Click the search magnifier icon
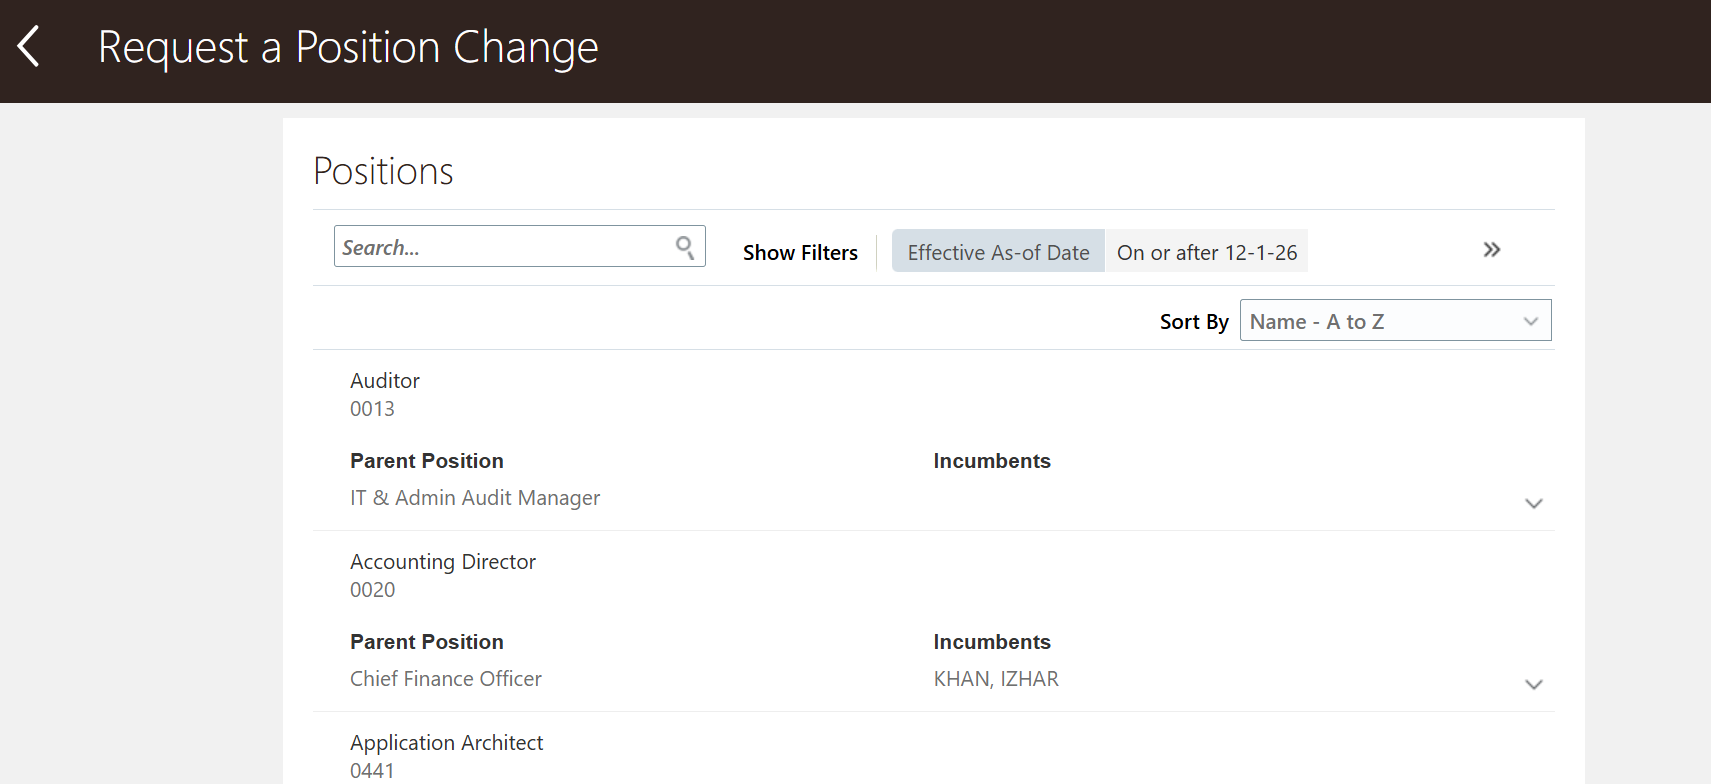The height and width of the screenshot is (784, 1711). (x=685, y=247)
